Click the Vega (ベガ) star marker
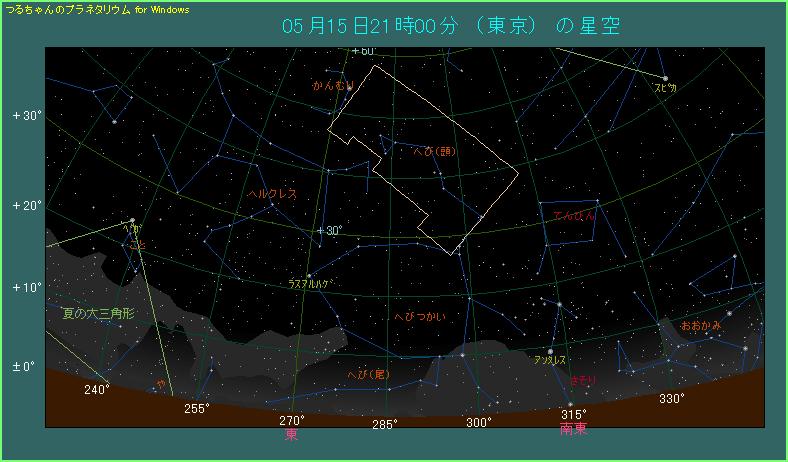The height and width of the screenshot is (462, 788). click(x=132, y=220)
